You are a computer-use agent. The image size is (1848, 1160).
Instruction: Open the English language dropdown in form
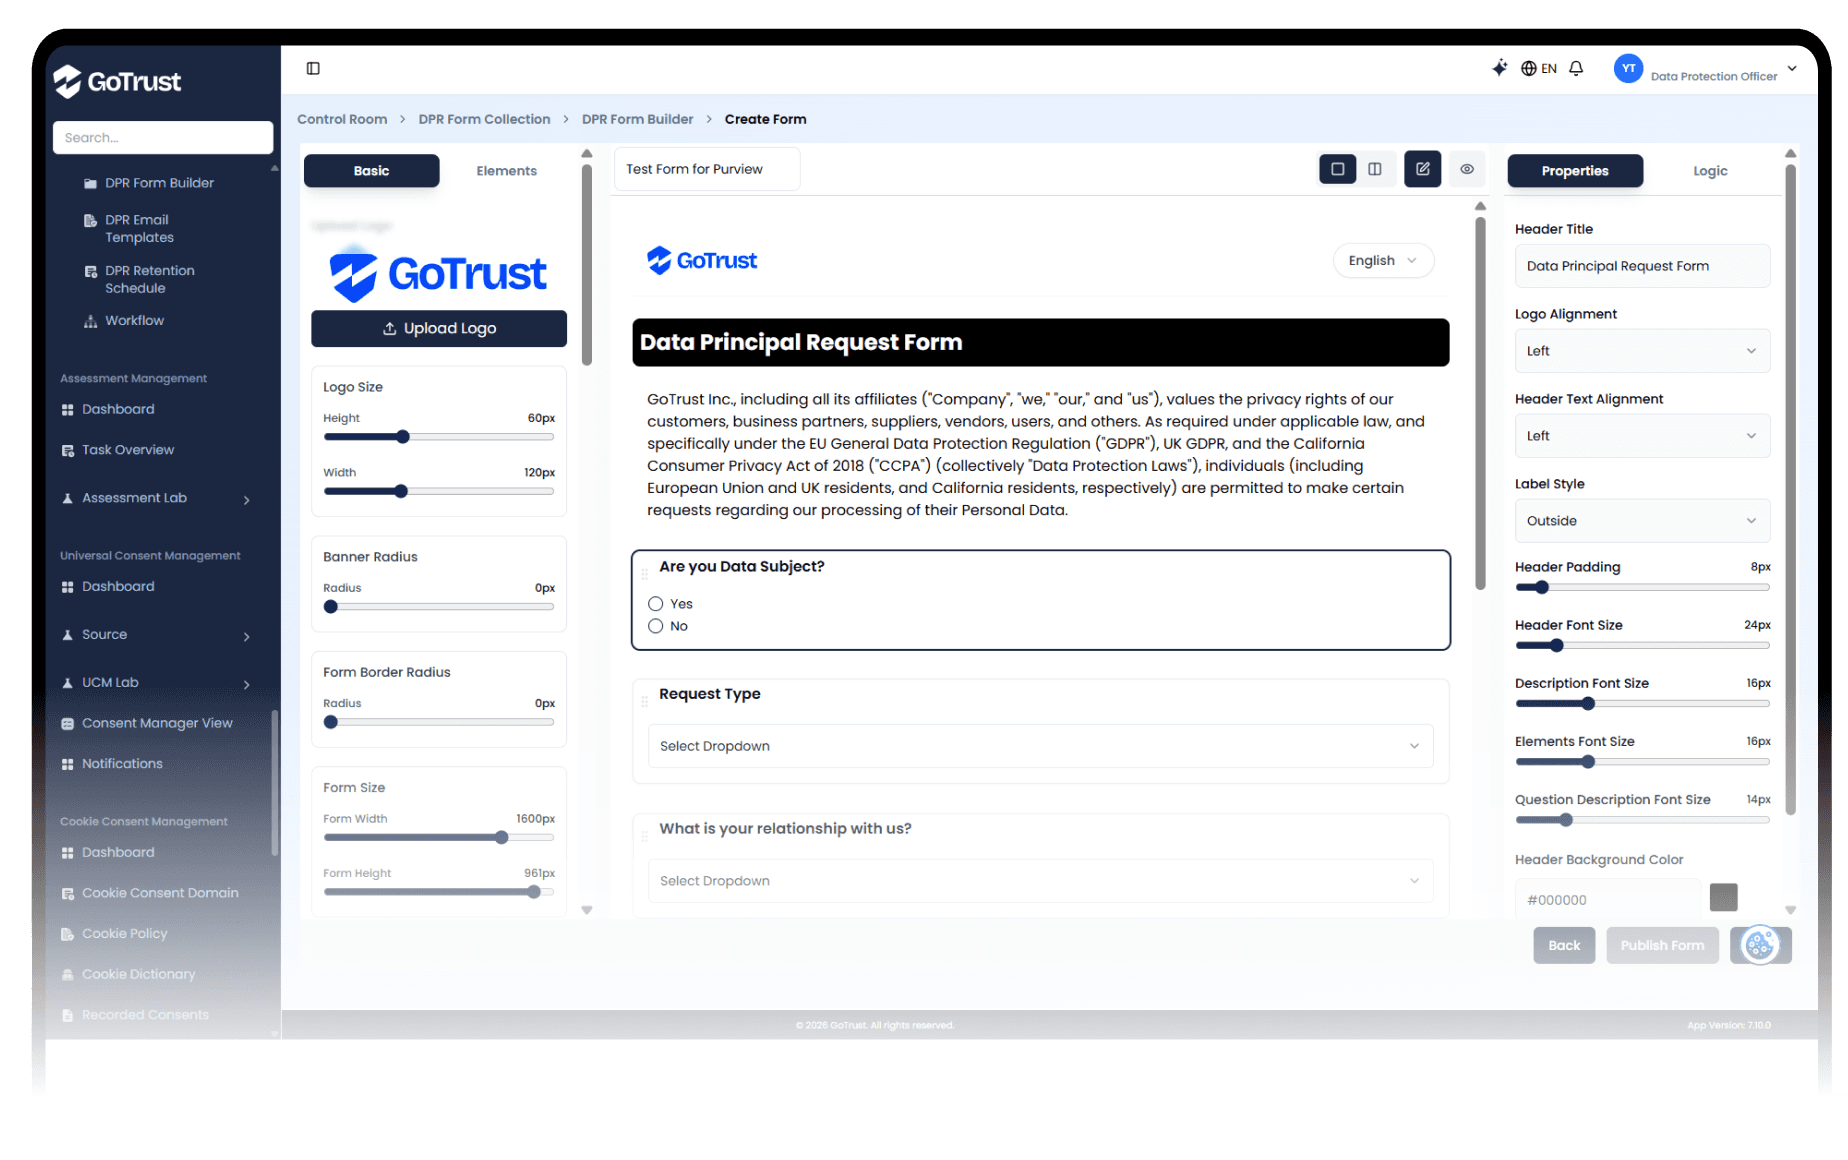(x=1383, y=261)
